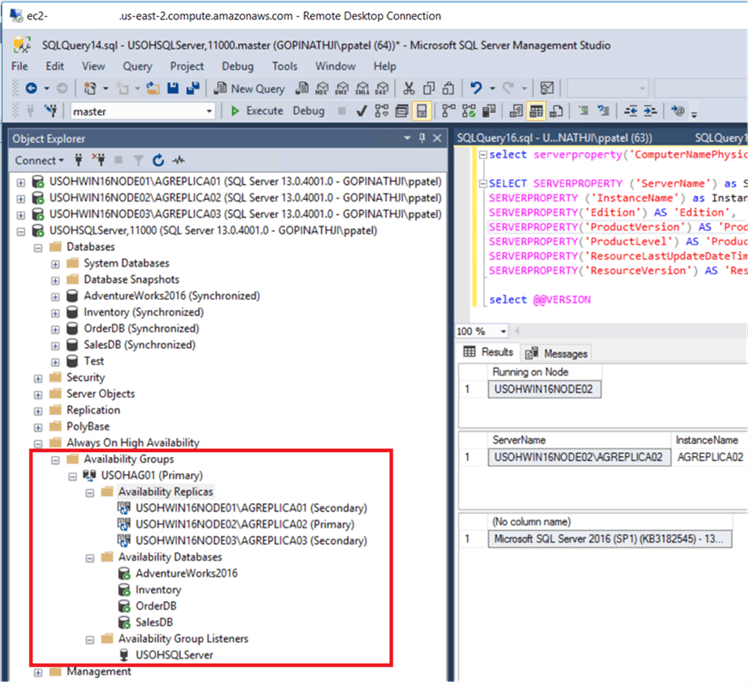748x682 pixels.
Task: Click the Parse checkmark icon next to Debug
Action: (x=361, y=111)
